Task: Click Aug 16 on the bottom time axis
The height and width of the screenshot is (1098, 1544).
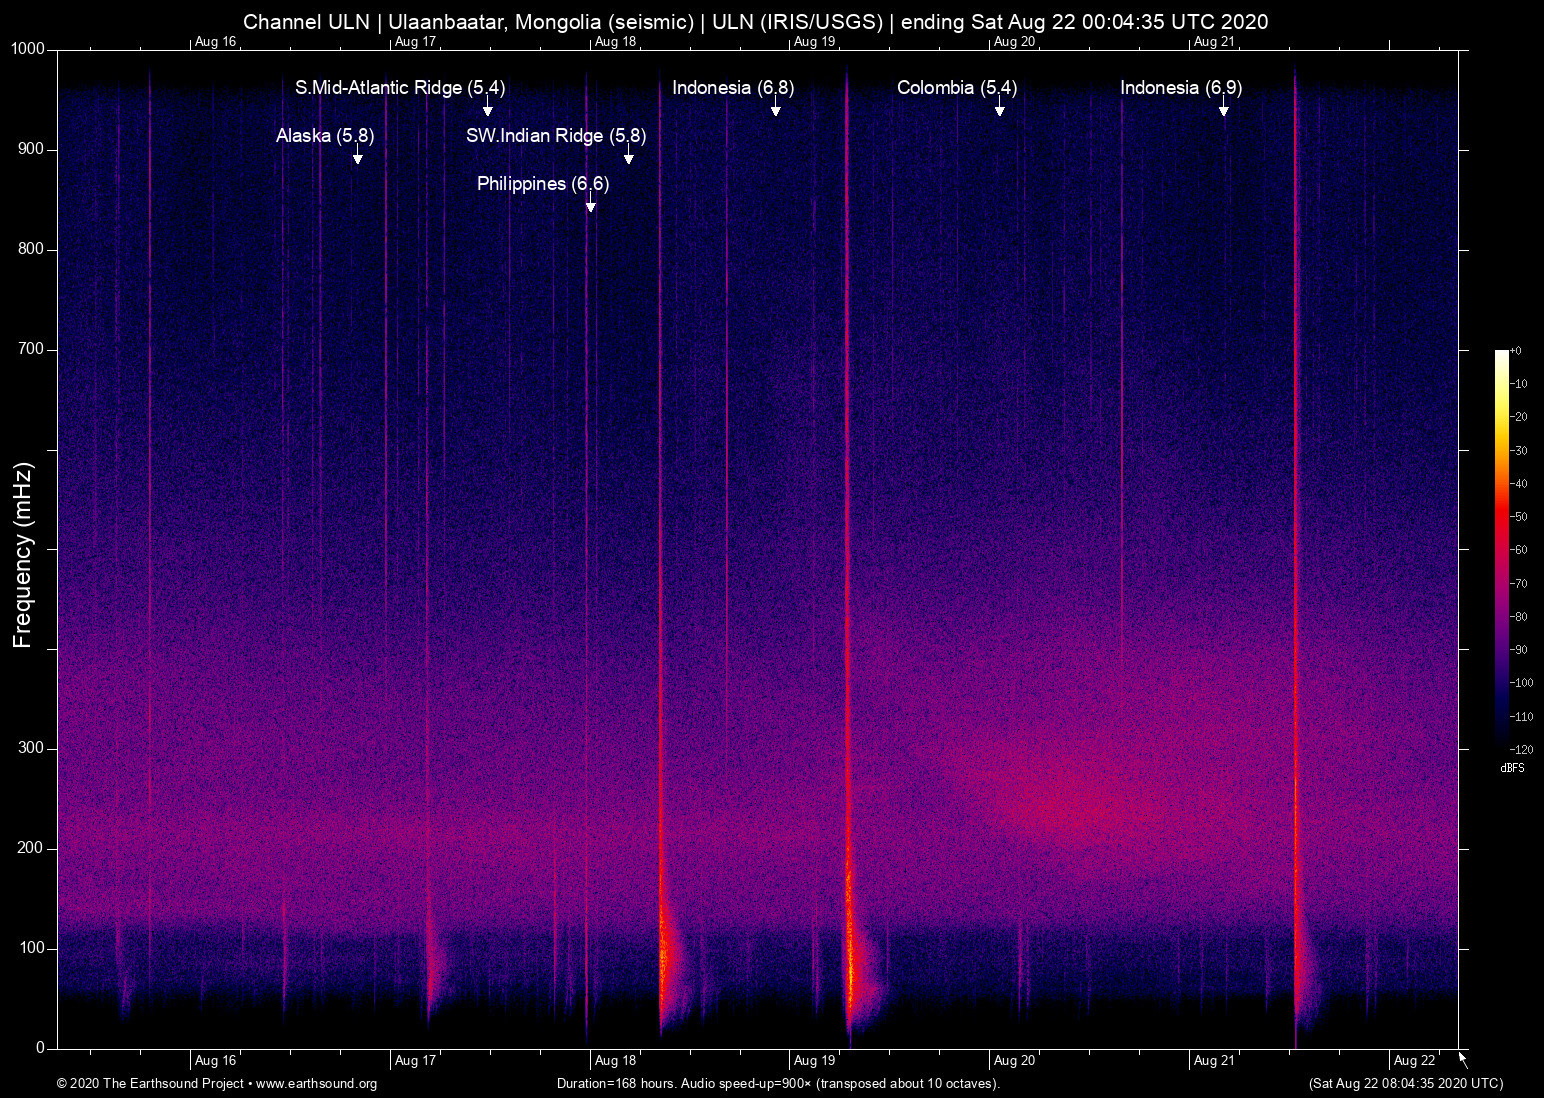Action: [215, 1061]
